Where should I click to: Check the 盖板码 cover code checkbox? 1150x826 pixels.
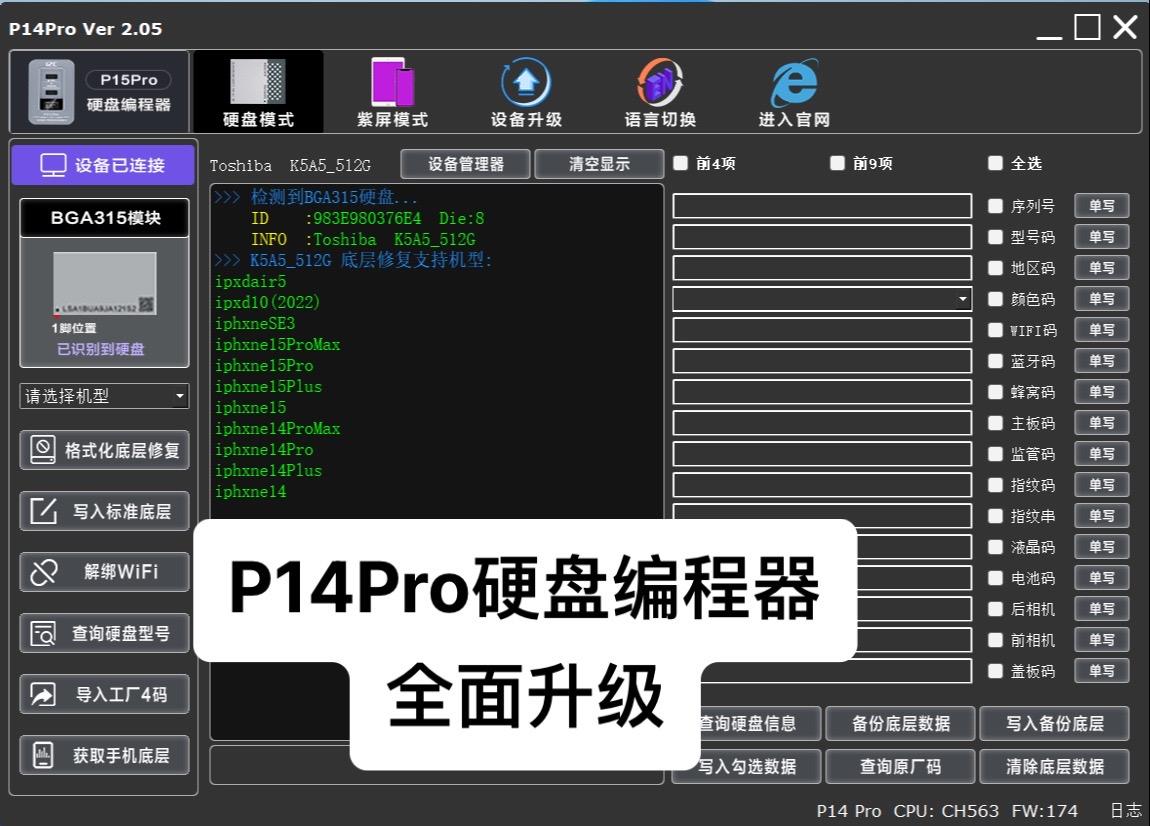995,670
